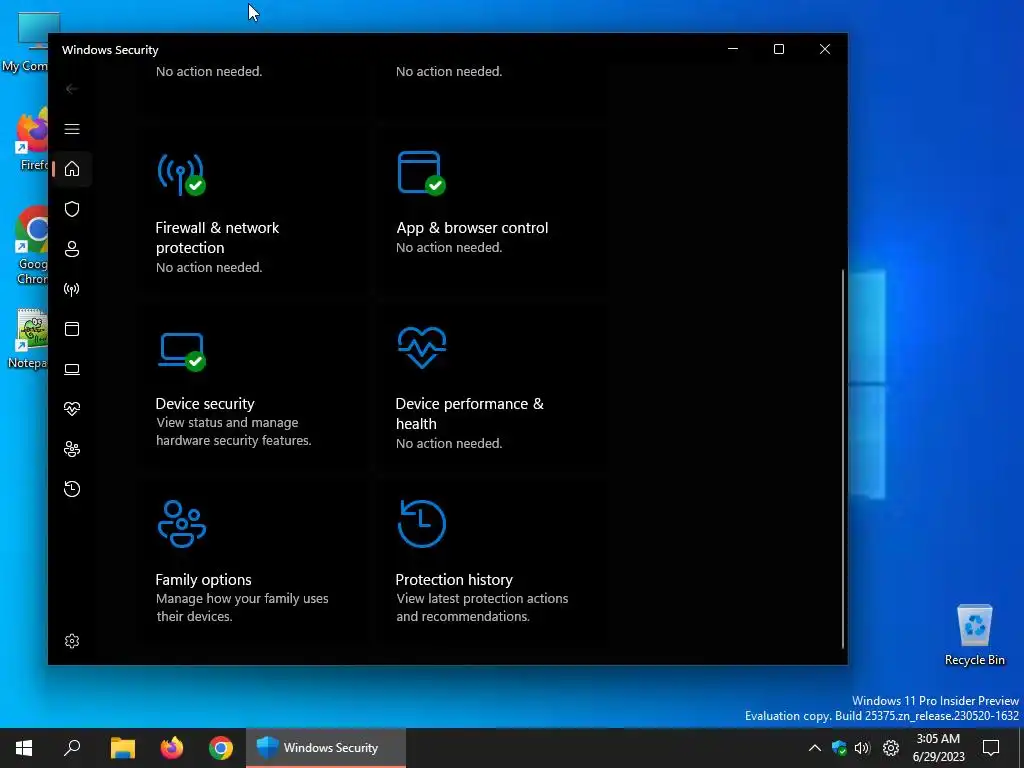
Task: Open Device performance heart icon in sidebar
Action: [x=72, y=409]
